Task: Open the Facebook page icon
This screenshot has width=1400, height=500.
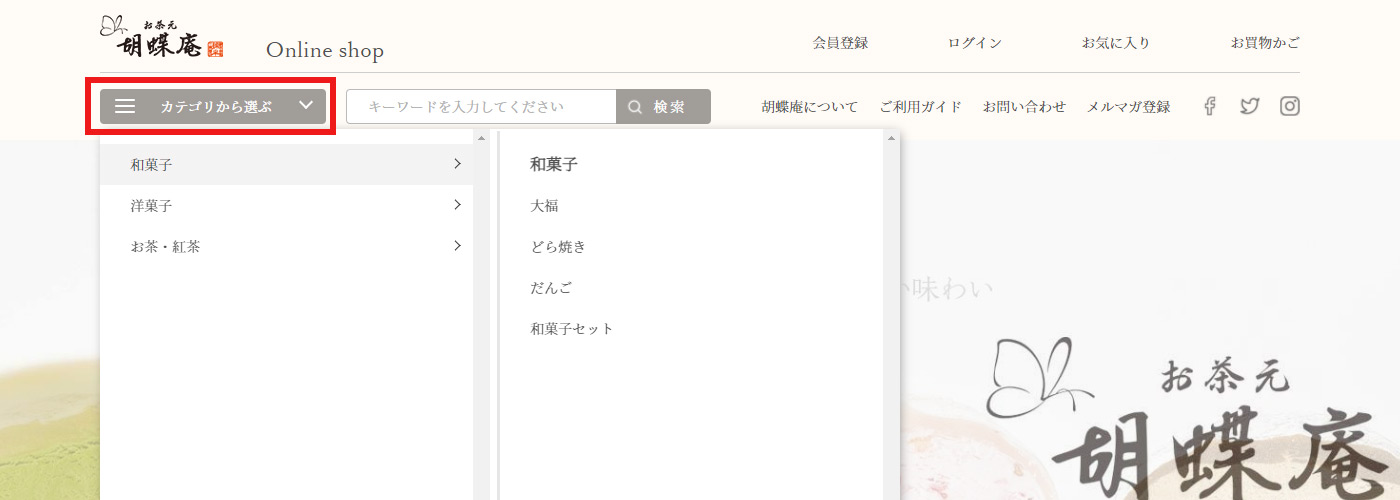Action: tap(1209, 106)
